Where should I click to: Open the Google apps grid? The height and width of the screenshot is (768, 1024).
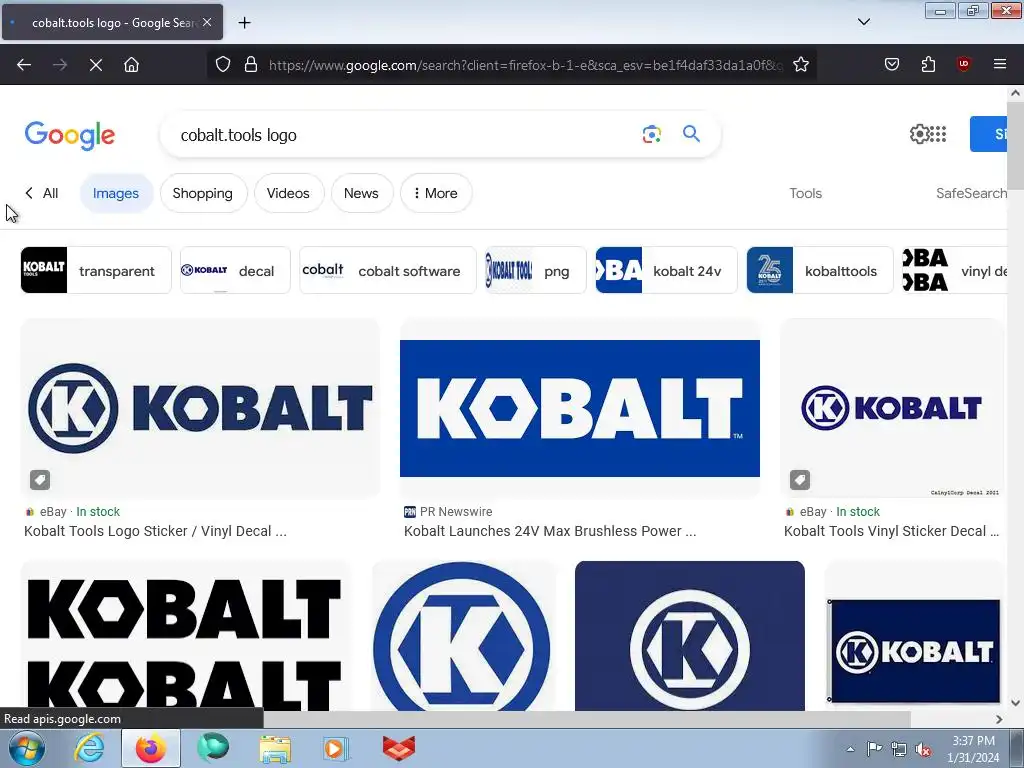point(938,134)
